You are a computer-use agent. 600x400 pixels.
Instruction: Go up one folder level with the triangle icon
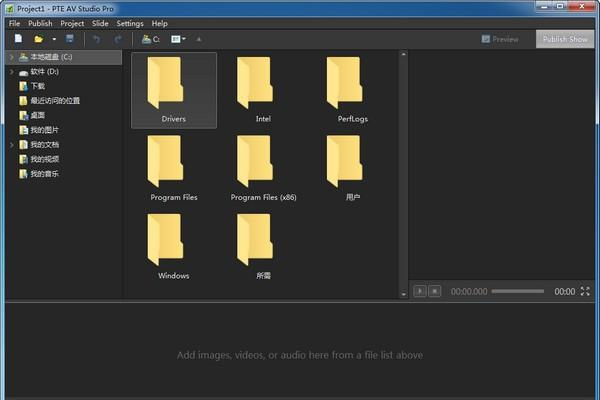199,39
